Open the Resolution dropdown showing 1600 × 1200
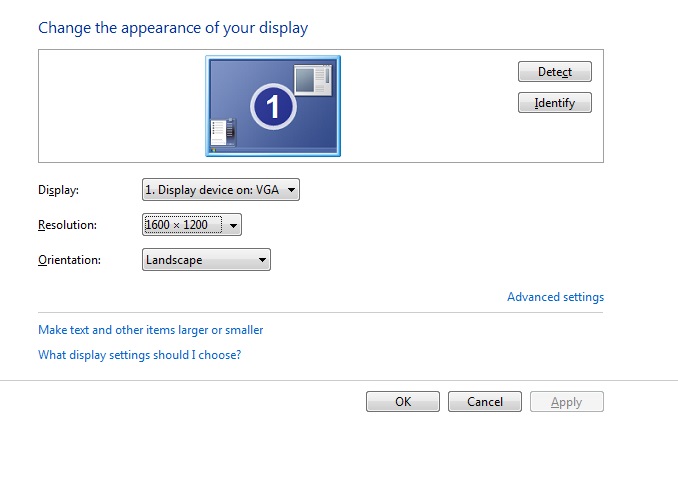This screenshot has height=493, width=678. pyautogui.click(x=192, y=225)
